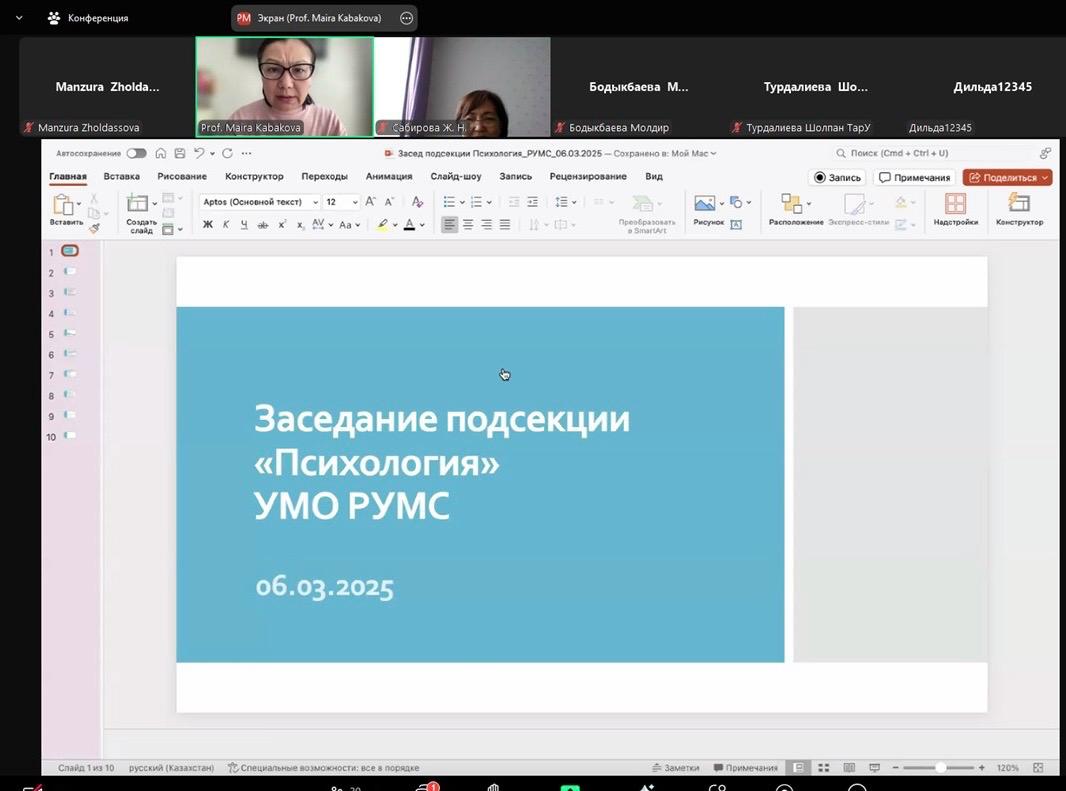
Task: Increase font size with the larger A icon
Action: click(x=371, y=202)
